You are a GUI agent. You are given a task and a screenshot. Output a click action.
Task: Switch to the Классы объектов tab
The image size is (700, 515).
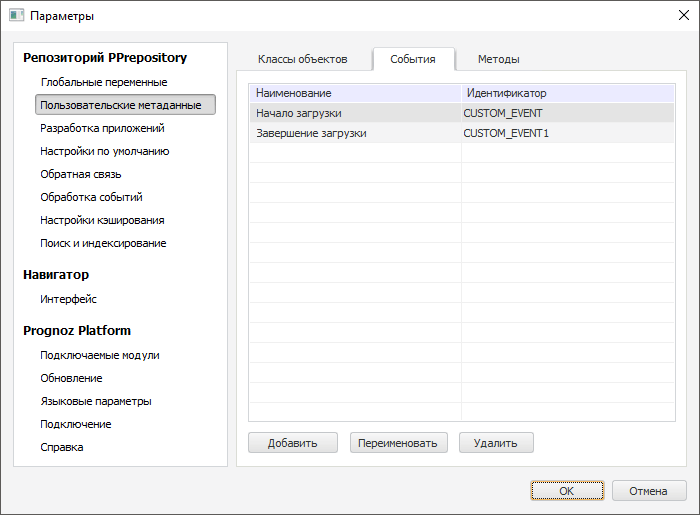[302, 59]
